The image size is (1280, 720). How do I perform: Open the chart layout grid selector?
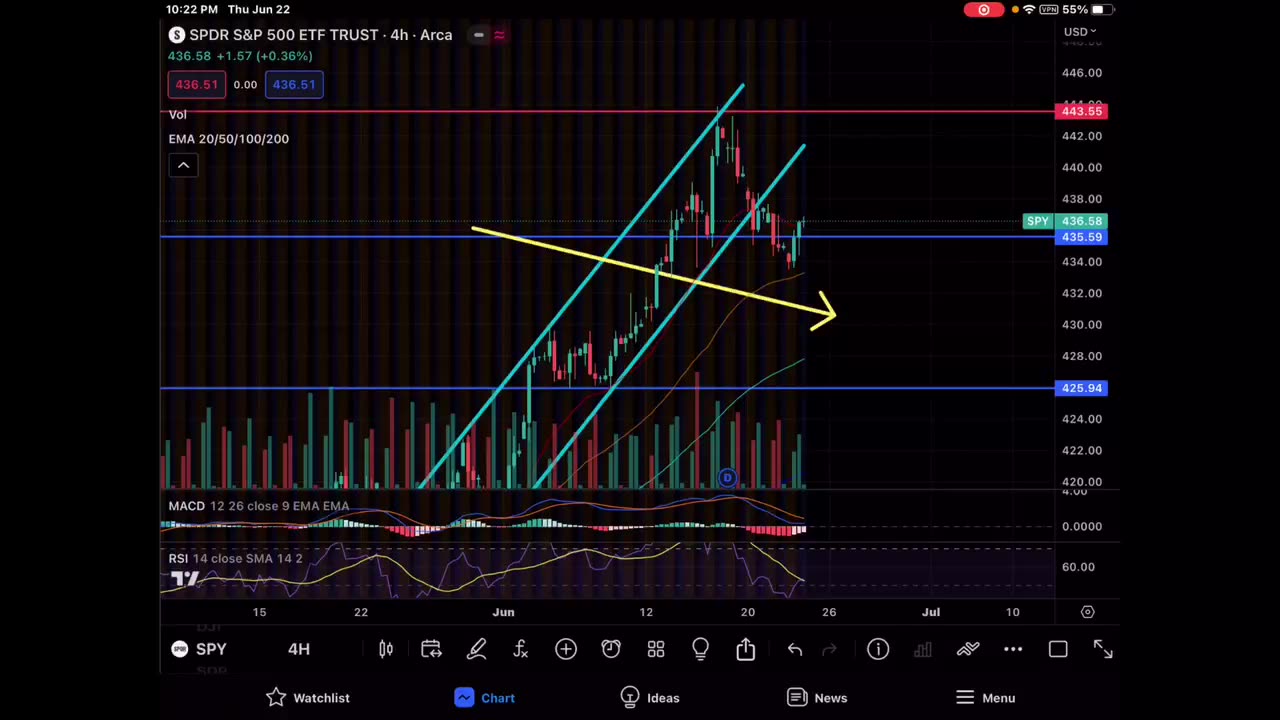click(x=656, y=649)
